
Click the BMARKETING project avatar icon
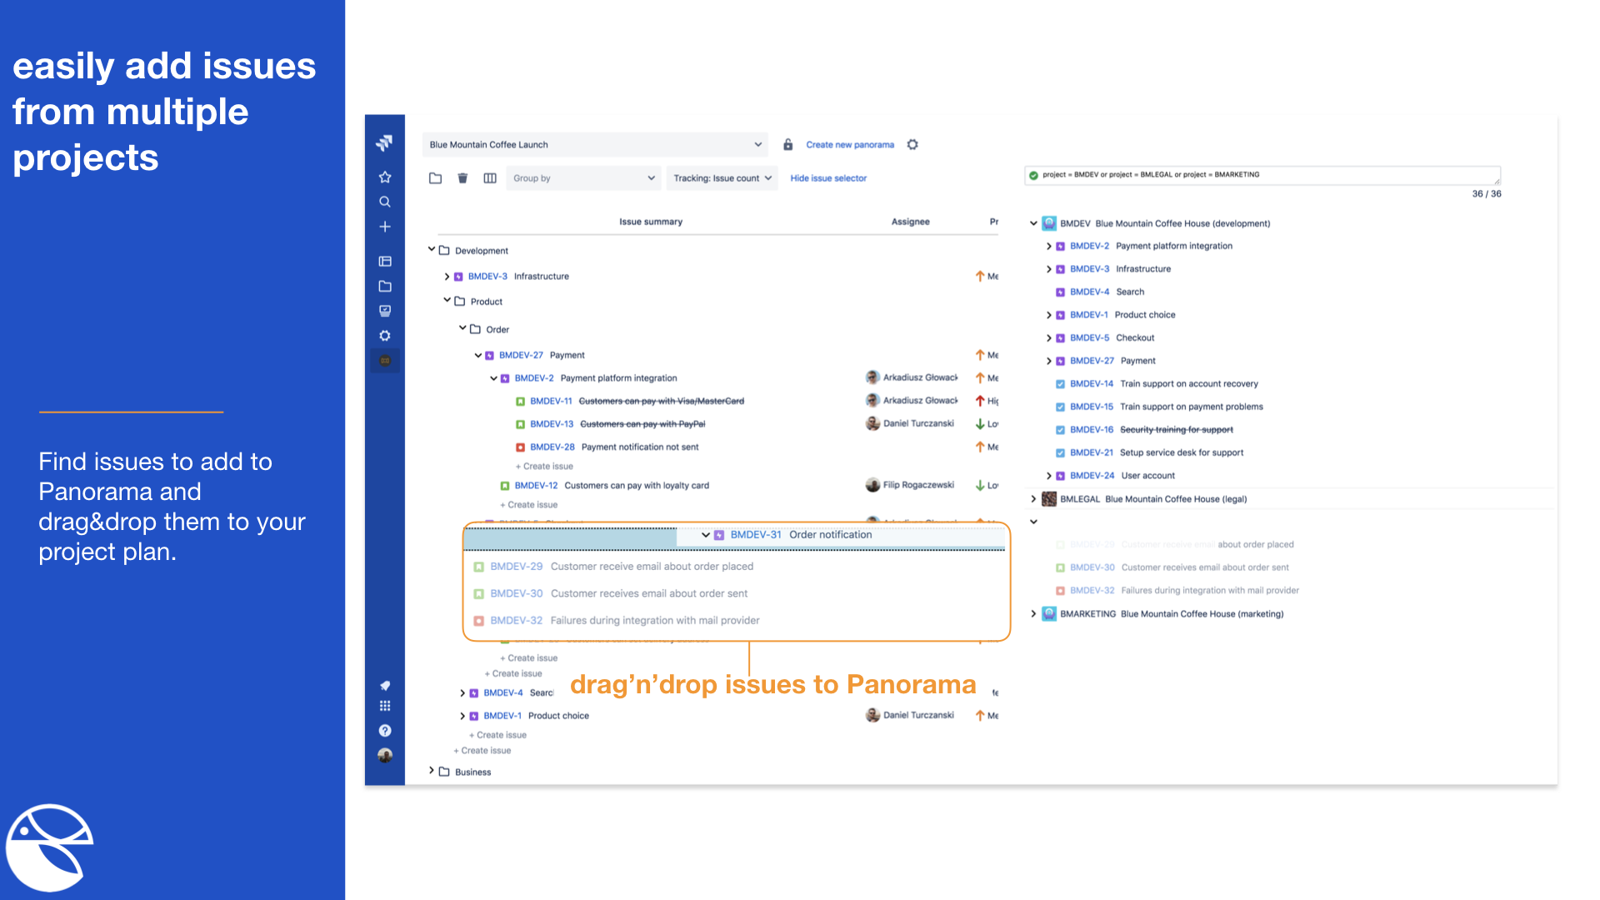click(1049, 614)
